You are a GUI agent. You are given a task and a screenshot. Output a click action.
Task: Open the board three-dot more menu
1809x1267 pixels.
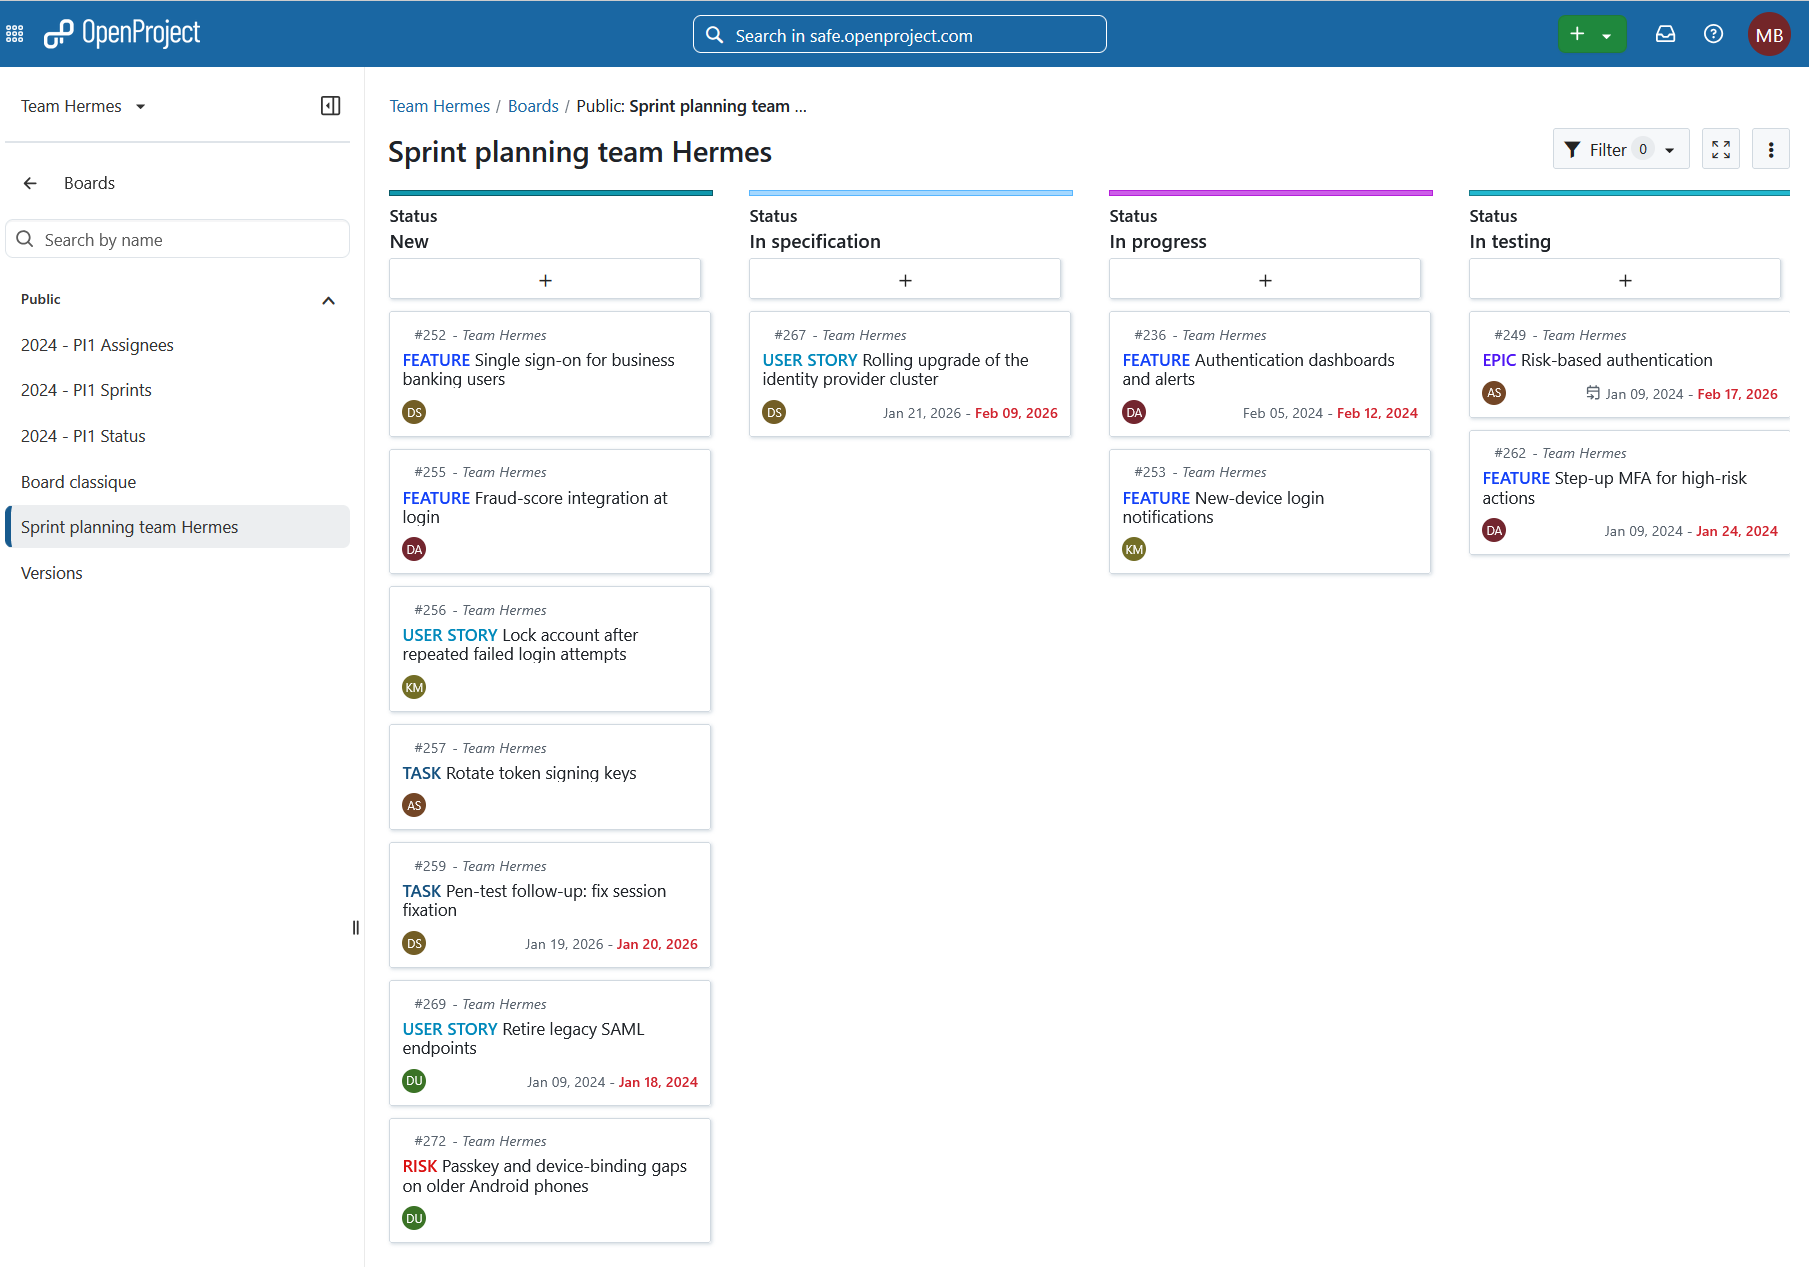click(x=1771, y=149)
